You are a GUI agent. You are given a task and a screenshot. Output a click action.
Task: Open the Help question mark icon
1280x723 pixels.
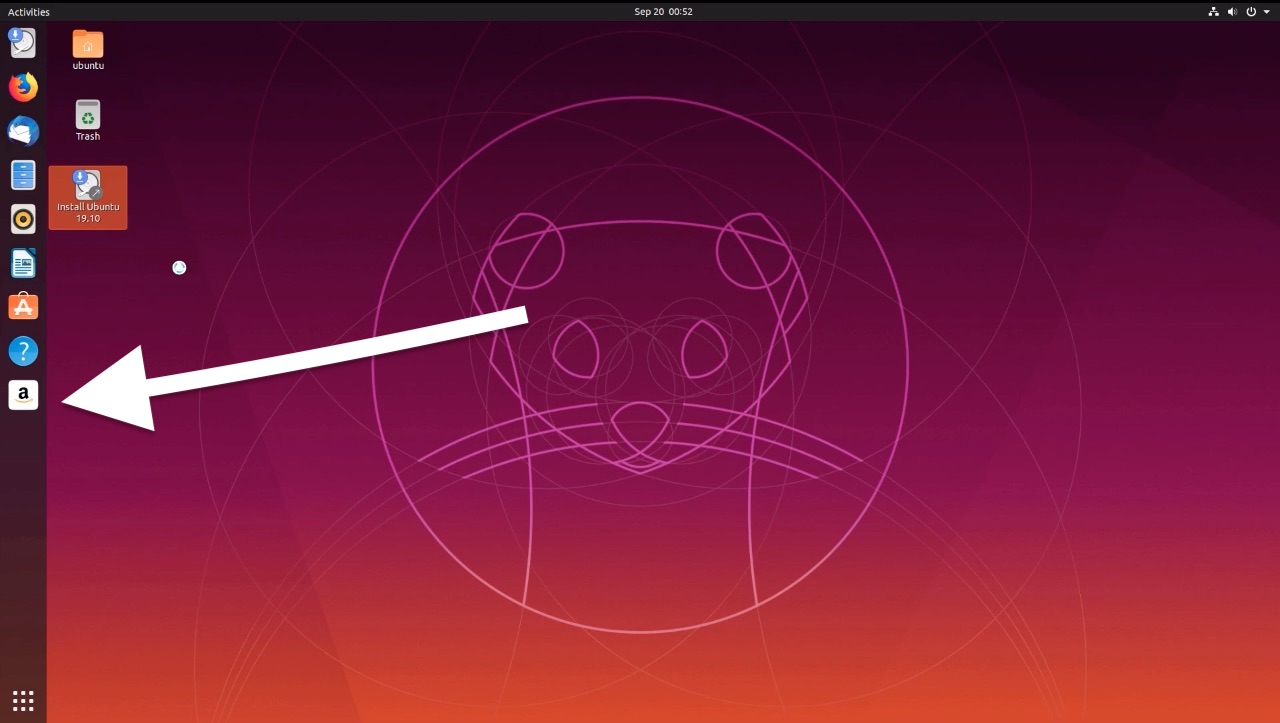23,351
